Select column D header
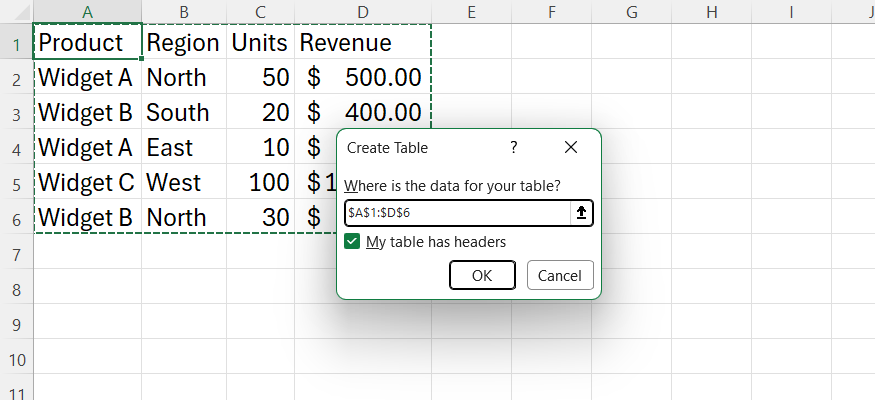This screenshot has height=400, width=875. click(363, 12)
